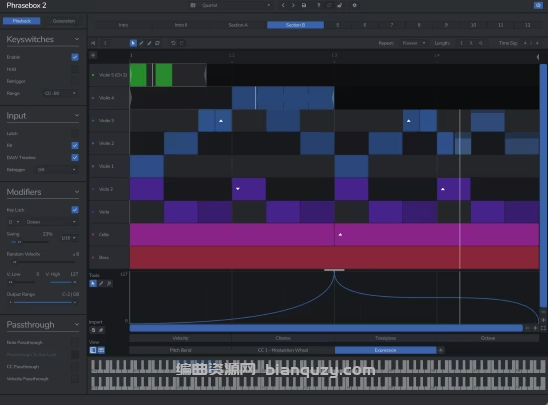Switch to the Generation tab

pyautogui.click(x=64, y=21)
